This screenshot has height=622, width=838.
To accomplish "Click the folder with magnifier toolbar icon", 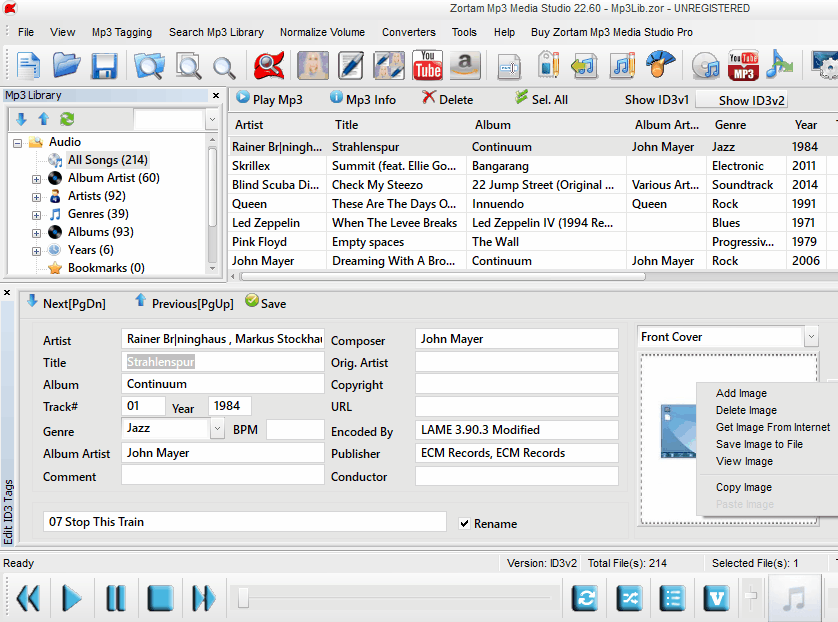I will (x=150, y=66).
